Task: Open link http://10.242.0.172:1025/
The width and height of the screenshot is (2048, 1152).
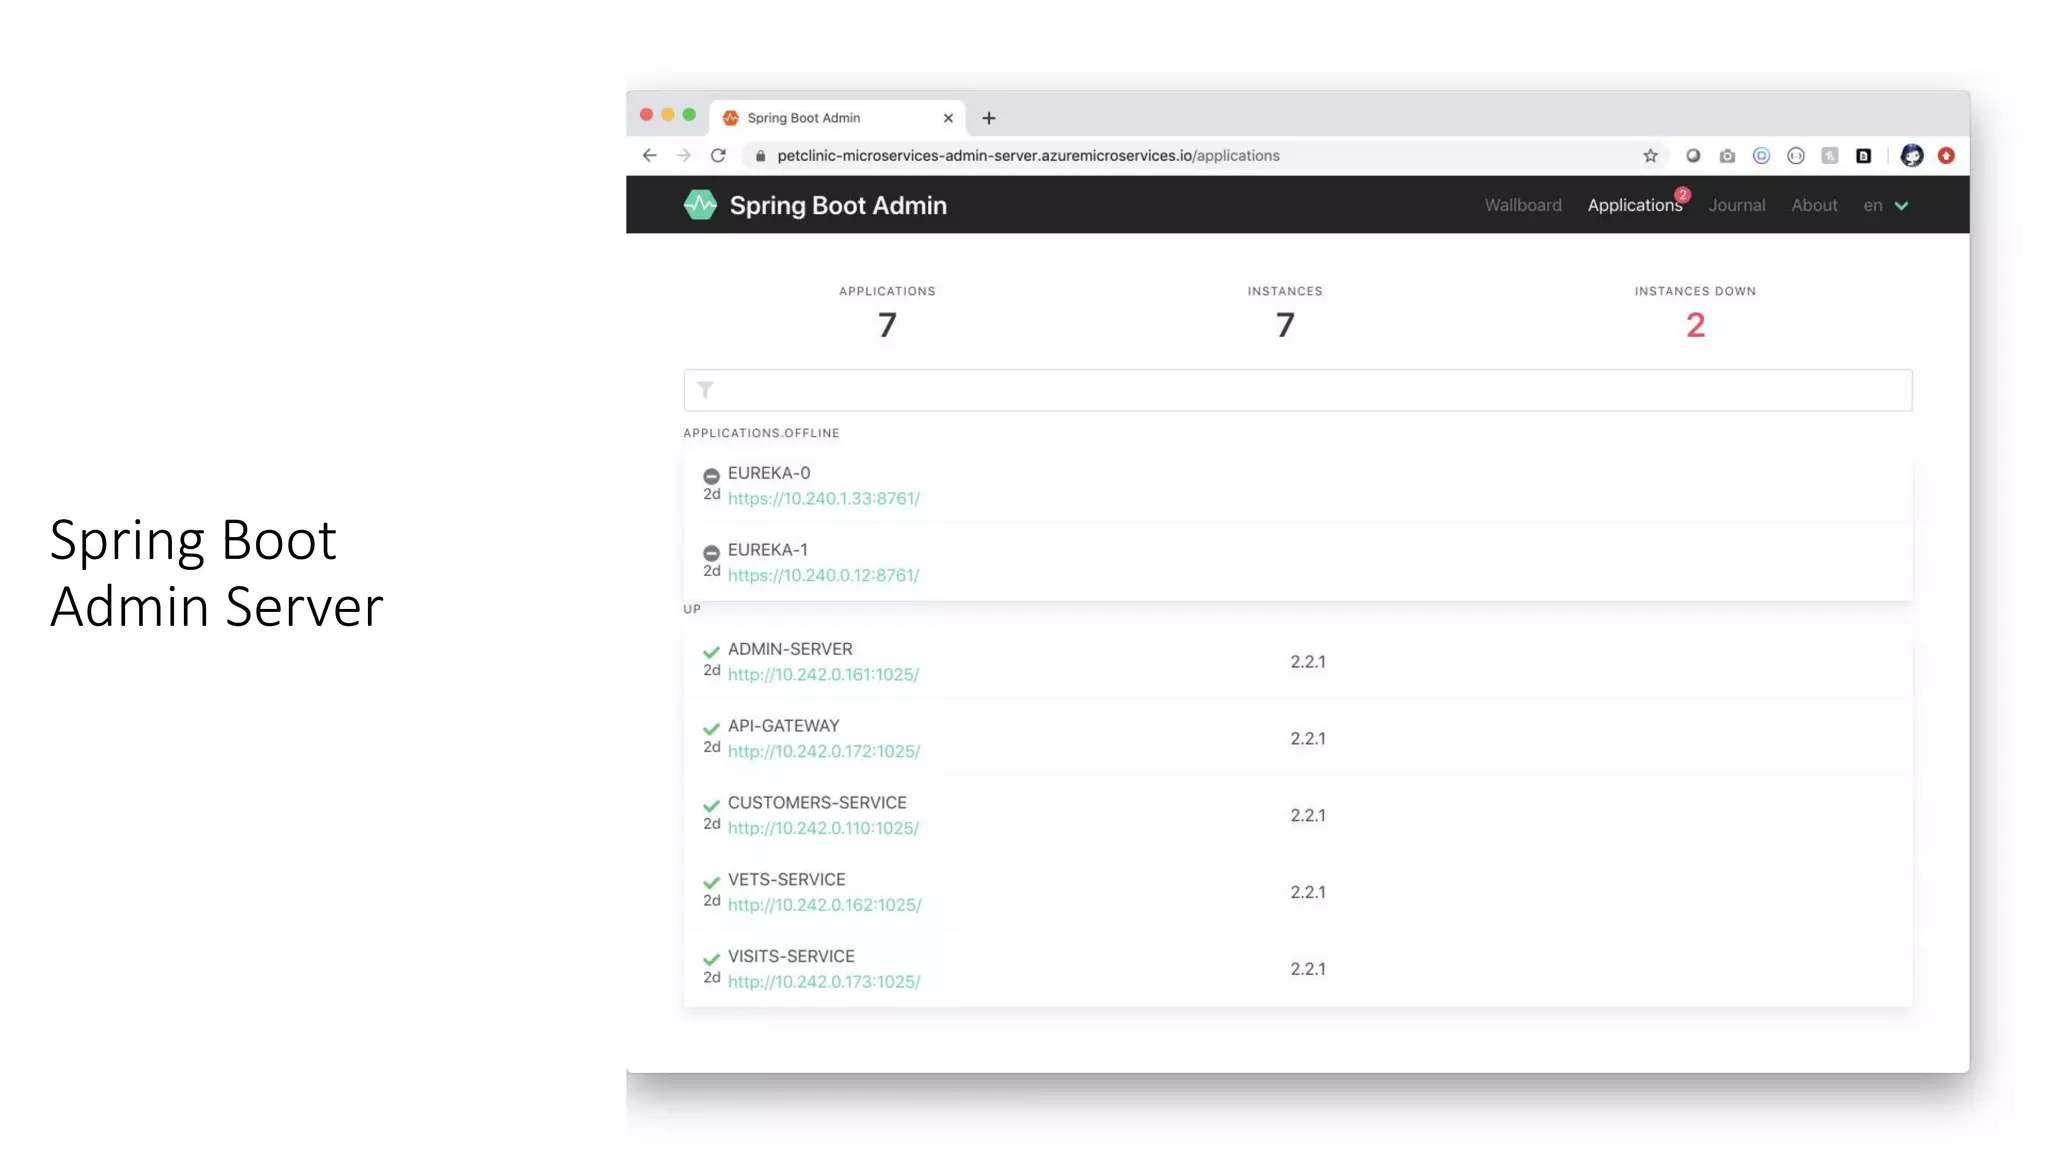Action: coord(824,751)
